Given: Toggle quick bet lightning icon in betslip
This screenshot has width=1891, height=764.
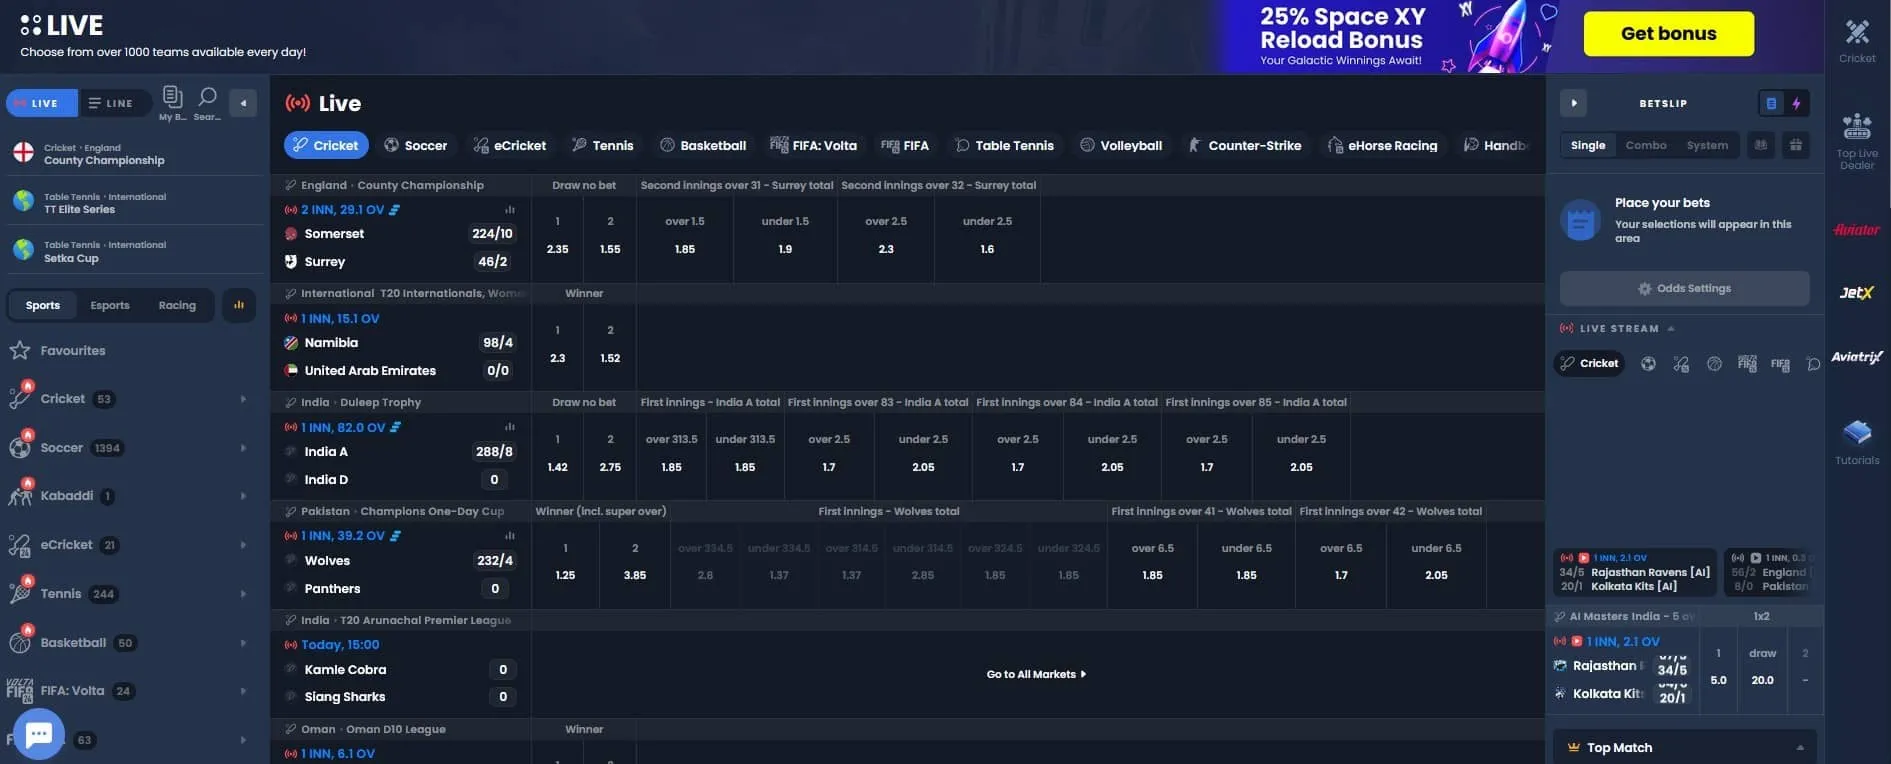Looking at the screenshot, I should 1796,103.
